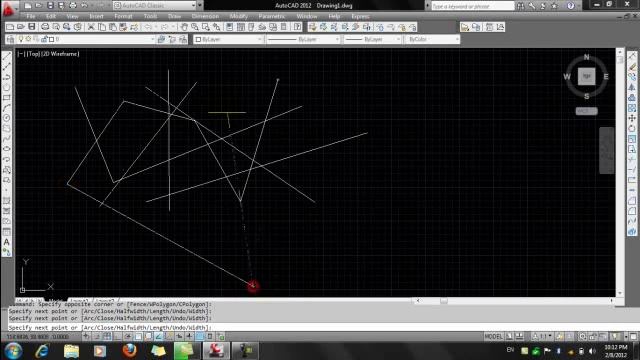Viewport: 640px width, 360px height.
Task: Click the binoculars search icon
Action: pyautogui.click(x=520, y=6)
